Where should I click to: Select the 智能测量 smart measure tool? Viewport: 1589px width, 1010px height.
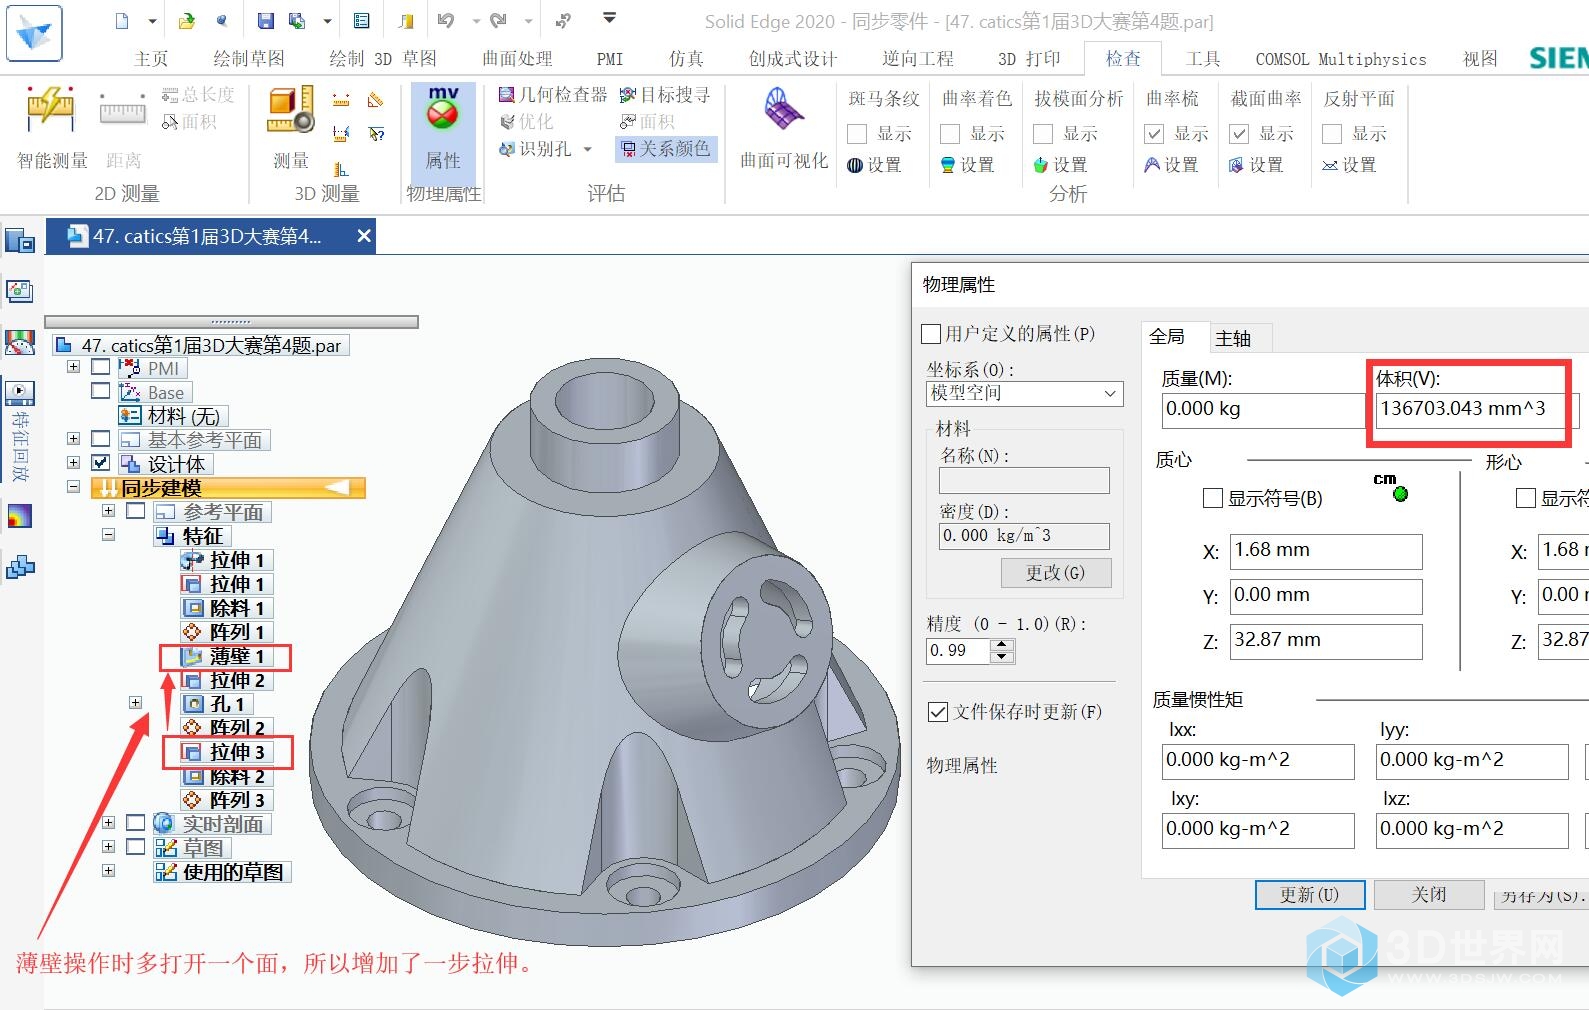(x=51, y=127)
